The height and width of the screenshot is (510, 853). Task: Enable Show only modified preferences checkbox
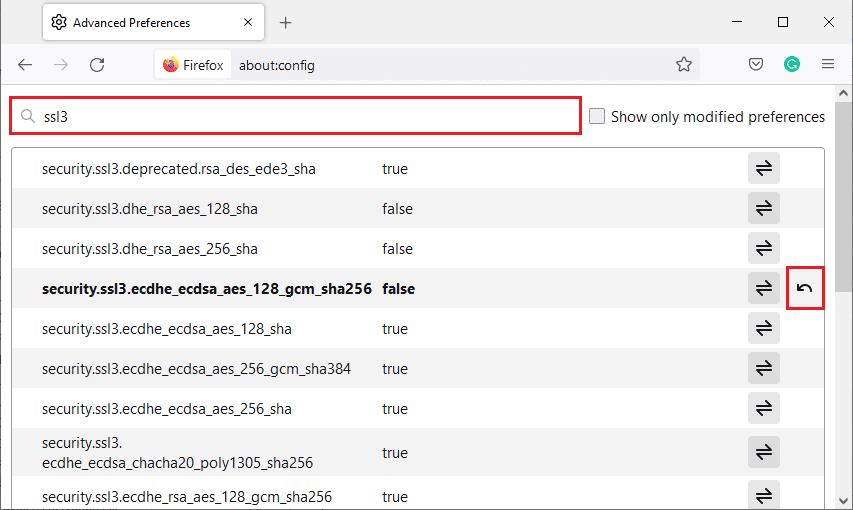point(597,116)
